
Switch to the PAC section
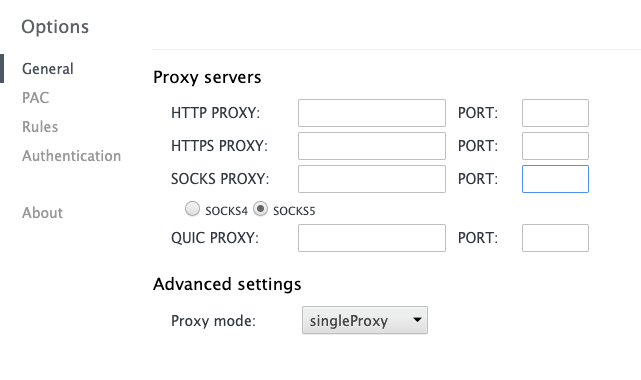(x=36, y=98)
